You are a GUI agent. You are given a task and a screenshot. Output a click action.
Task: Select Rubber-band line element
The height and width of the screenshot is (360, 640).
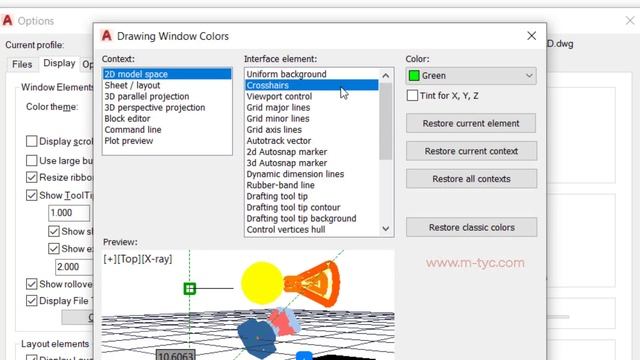click(312, 185)
